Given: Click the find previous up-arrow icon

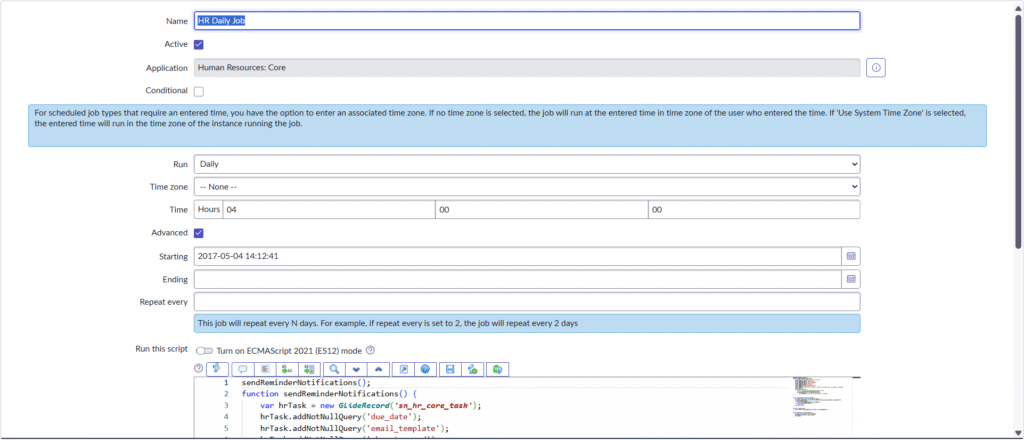Looking at the screenshot, I should 380,369.
